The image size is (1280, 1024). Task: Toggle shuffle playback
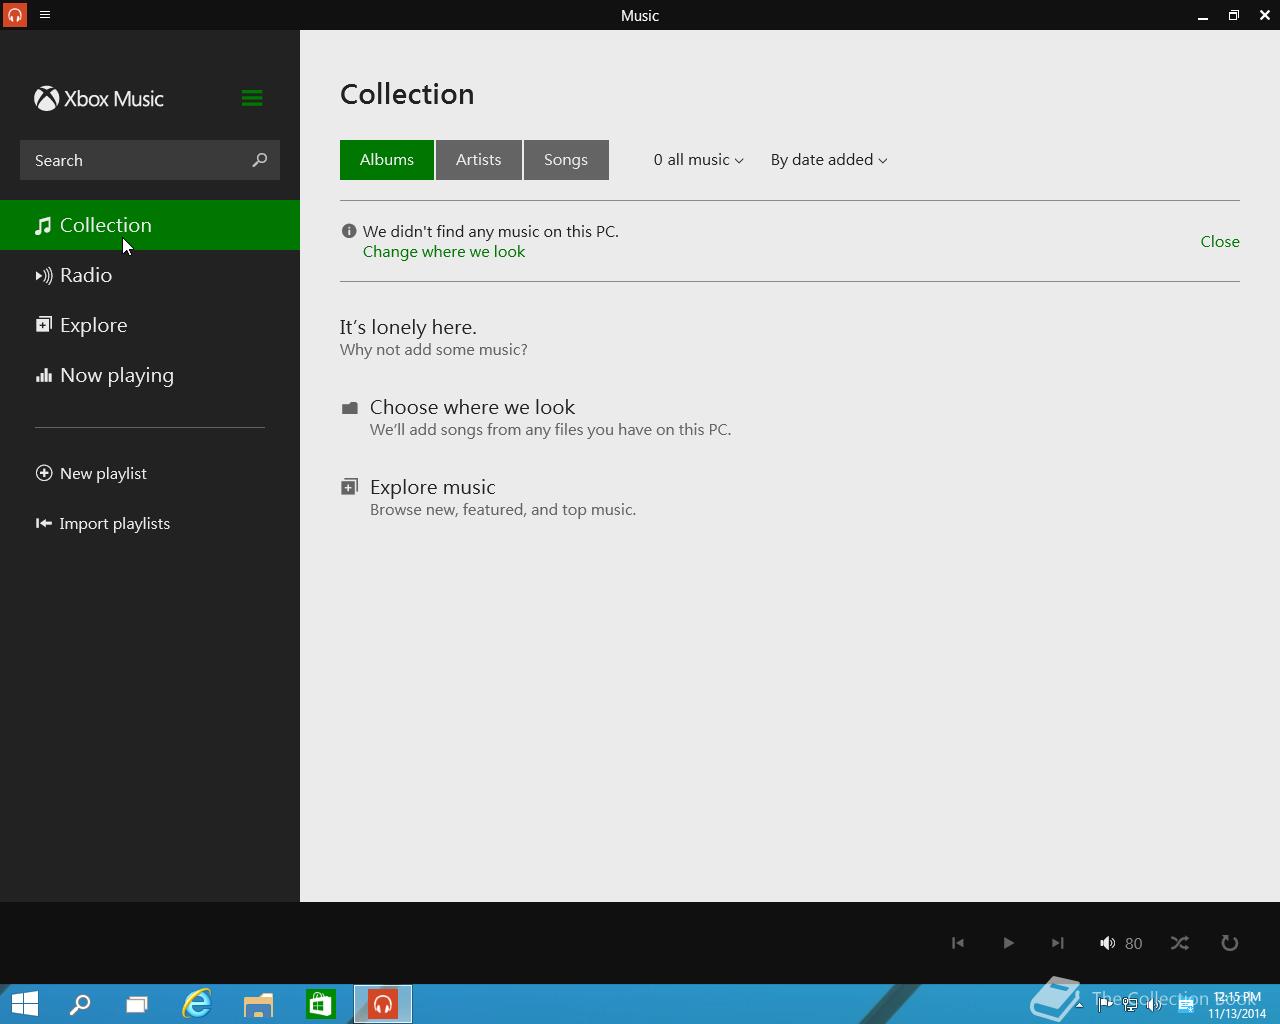point(1180,943)
